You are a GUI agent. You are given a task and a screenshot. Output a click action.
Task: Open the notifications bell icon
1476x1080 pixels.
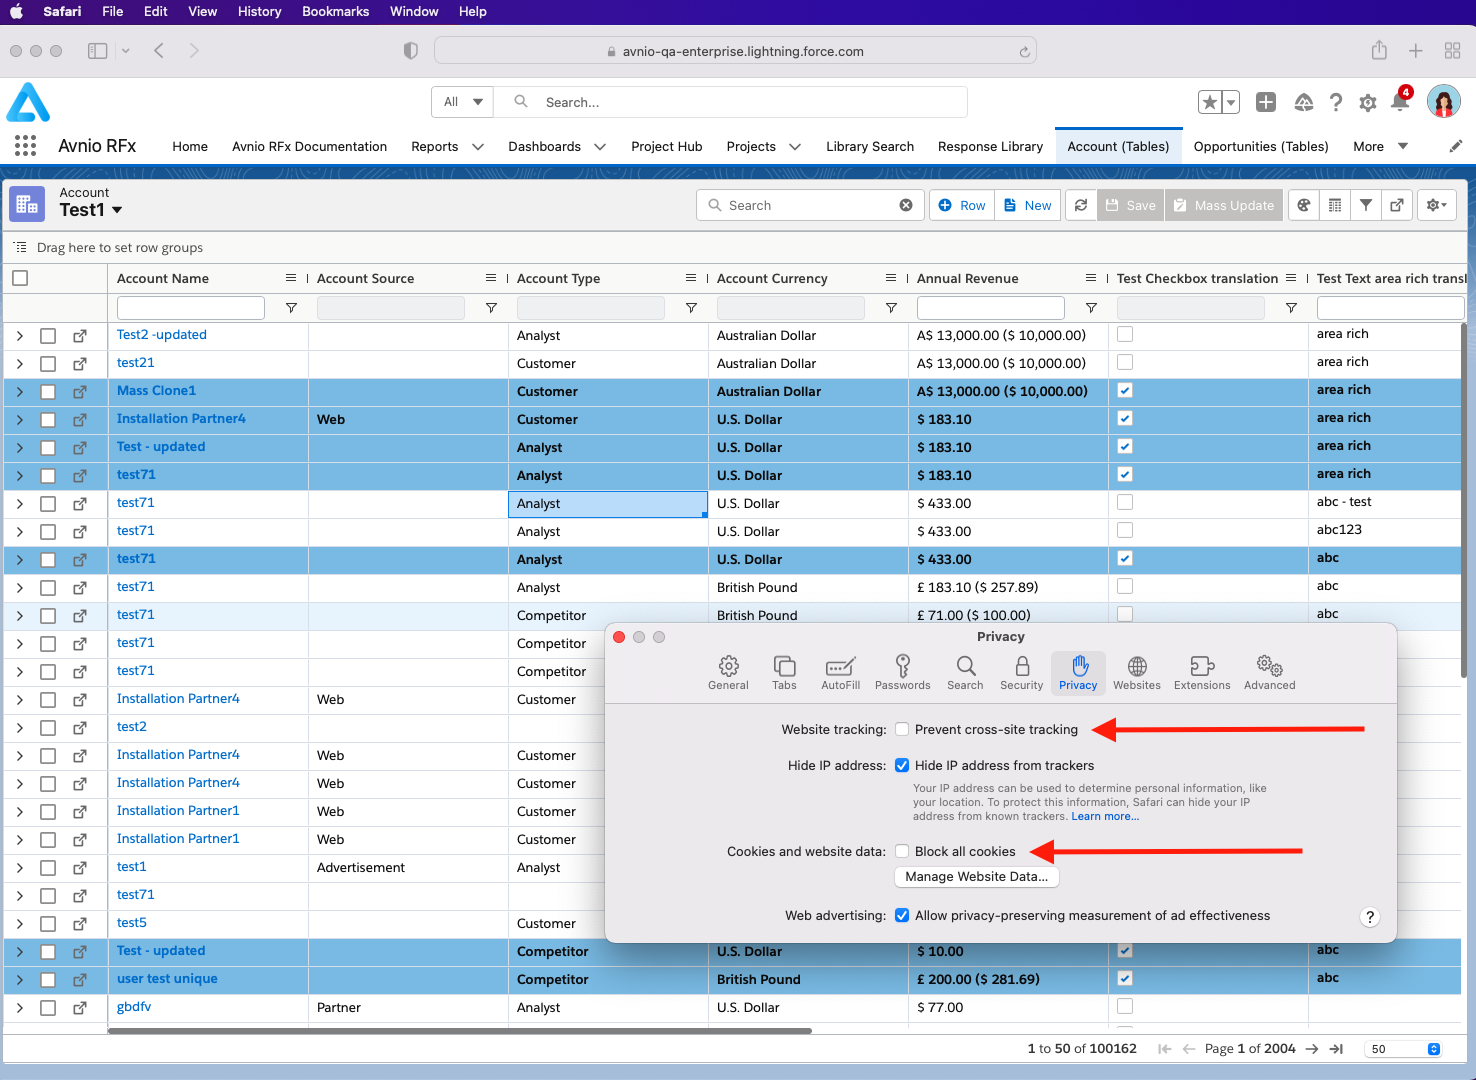pos(1400,102)
